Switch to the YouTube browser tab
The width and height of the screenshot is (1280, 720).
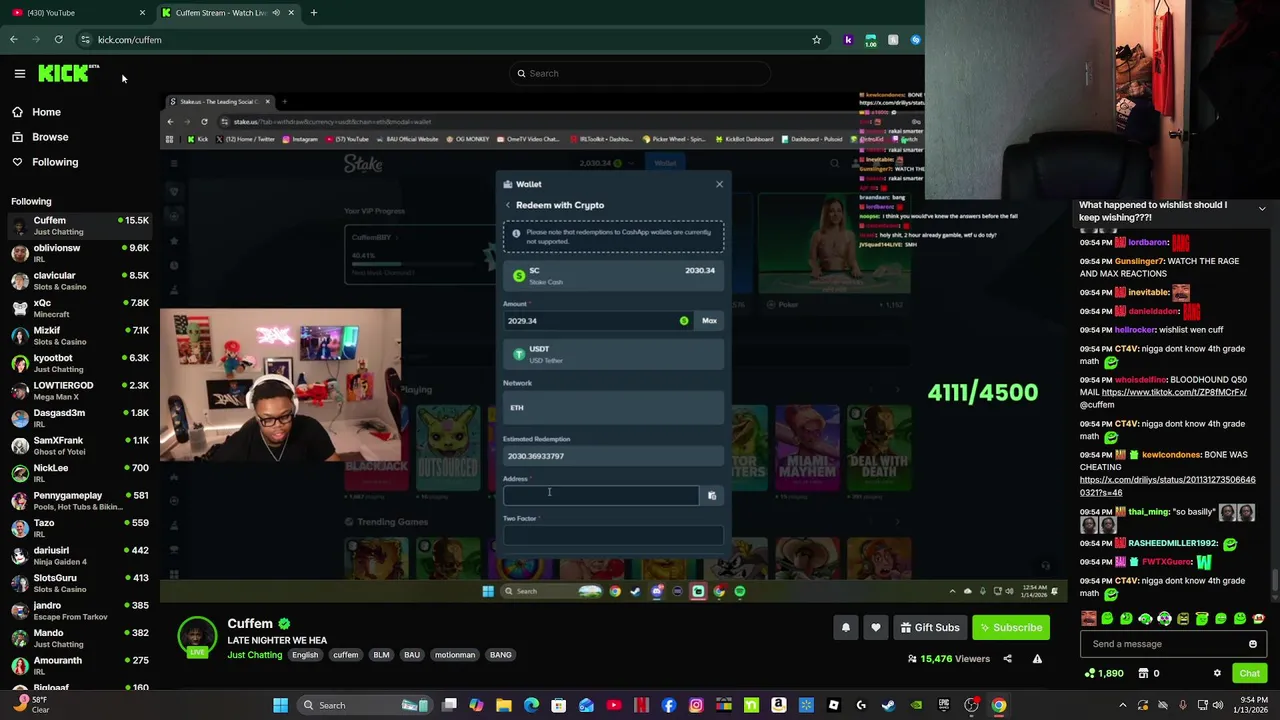tap(76, 13)
